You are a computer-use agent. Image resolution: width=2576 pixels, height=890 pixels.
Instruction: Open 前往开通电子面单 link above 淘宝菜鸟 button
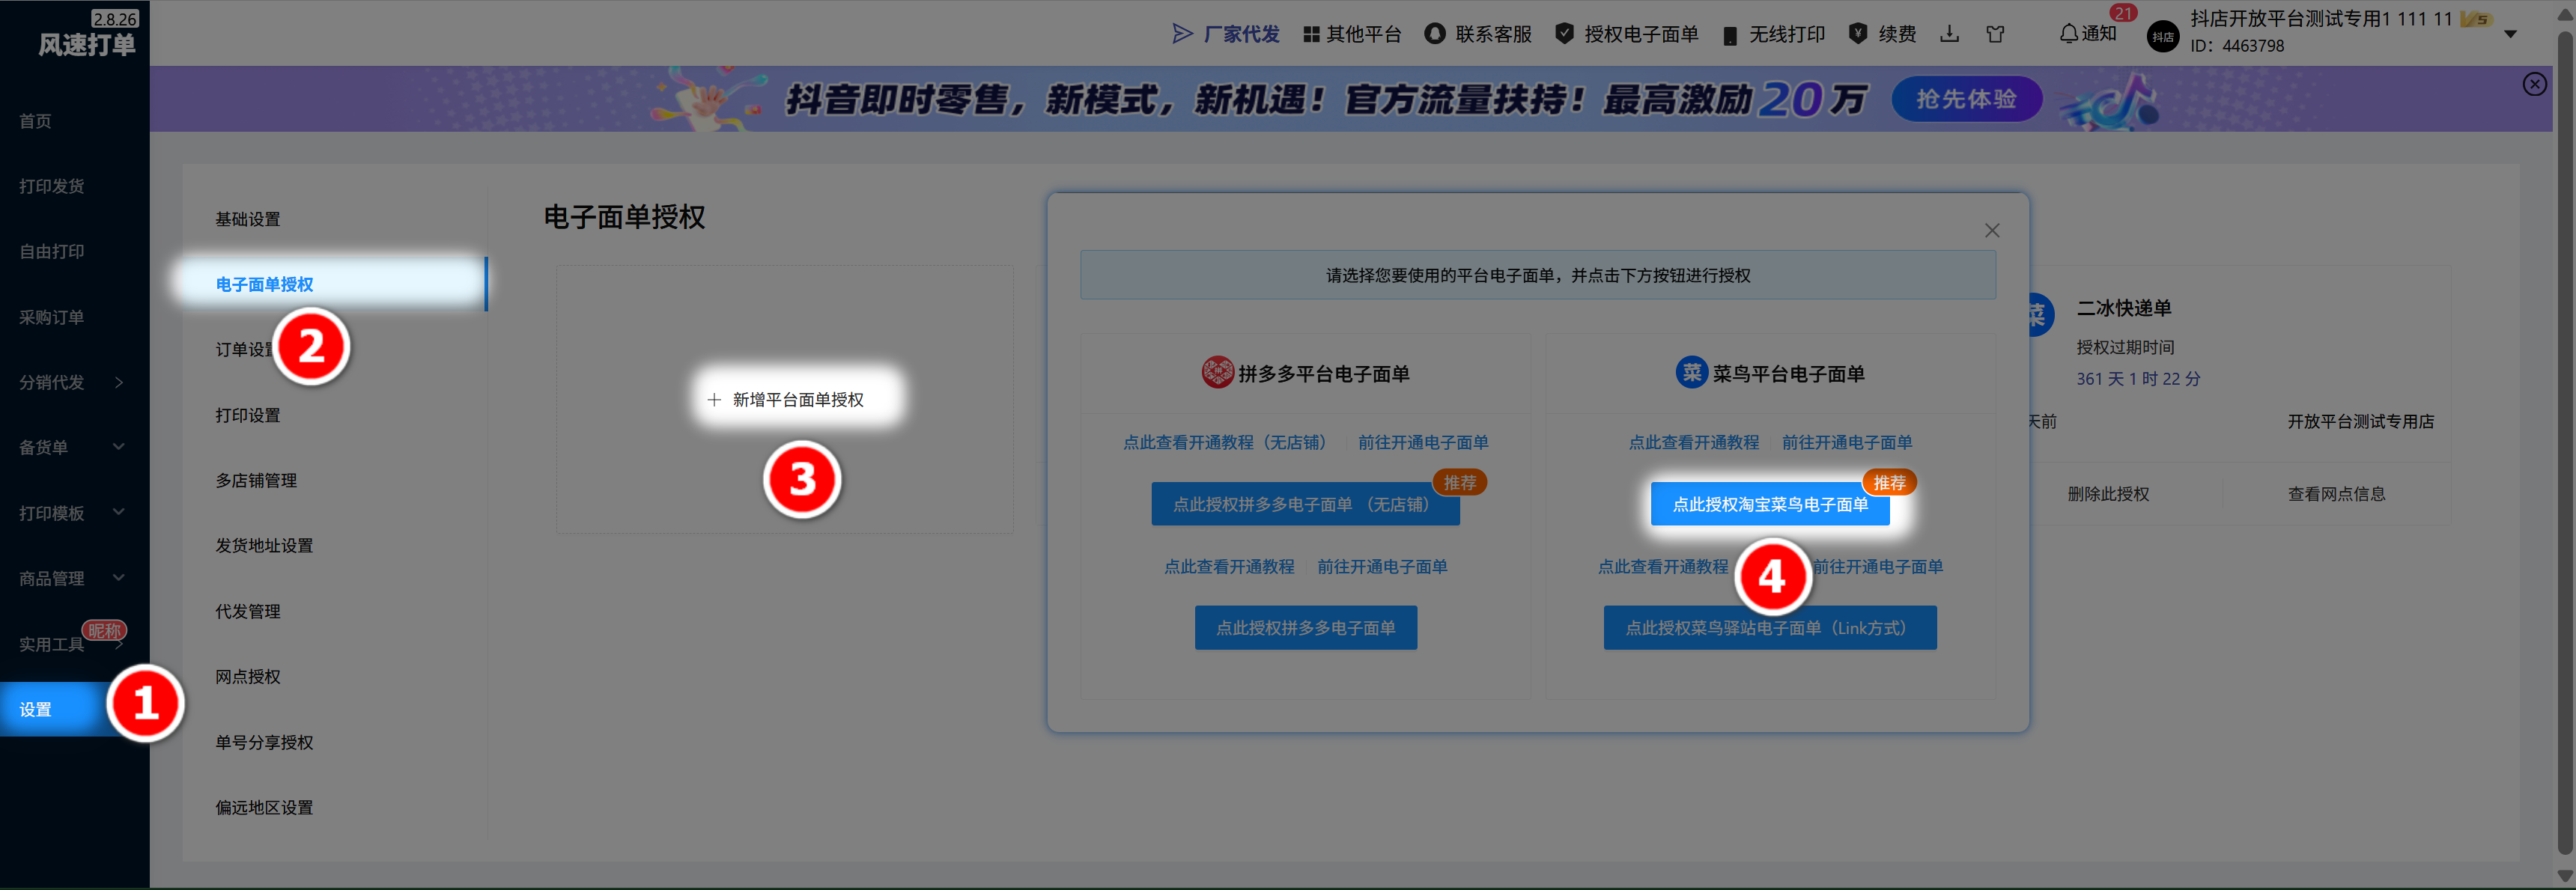[1846, 442]
